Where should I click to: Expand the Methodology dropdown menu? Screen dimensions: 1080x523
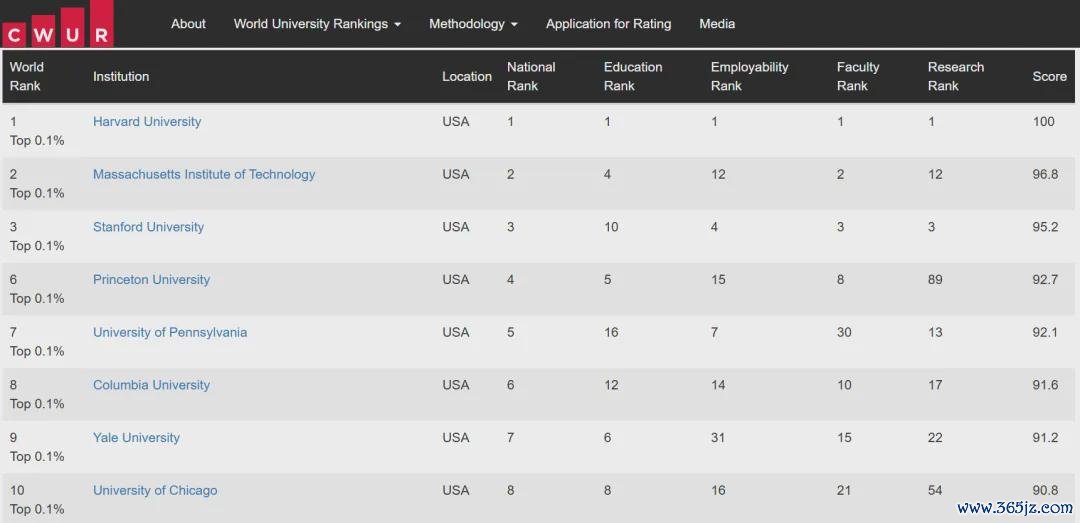point(473,23)
